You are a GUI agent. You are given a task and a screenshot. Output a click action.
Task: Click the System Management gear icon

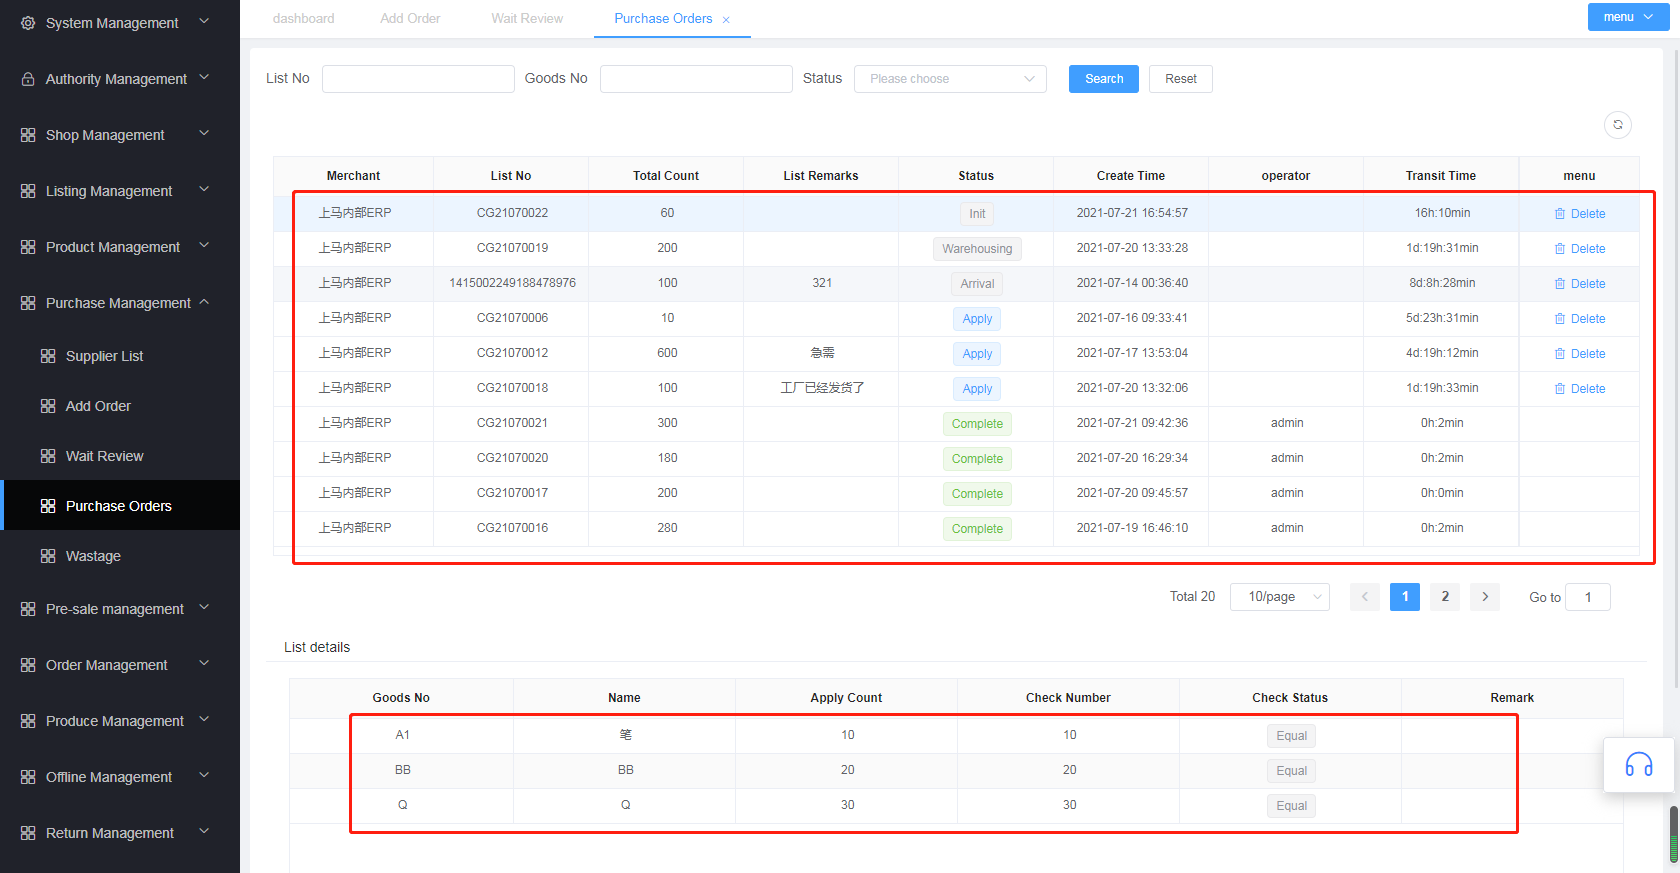28,22
